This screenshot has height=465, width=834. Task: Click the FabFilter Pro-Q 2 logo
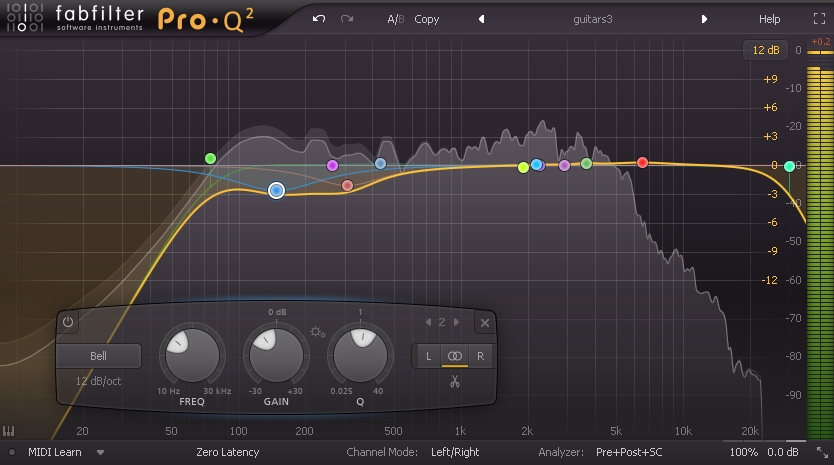pos(130,19)
